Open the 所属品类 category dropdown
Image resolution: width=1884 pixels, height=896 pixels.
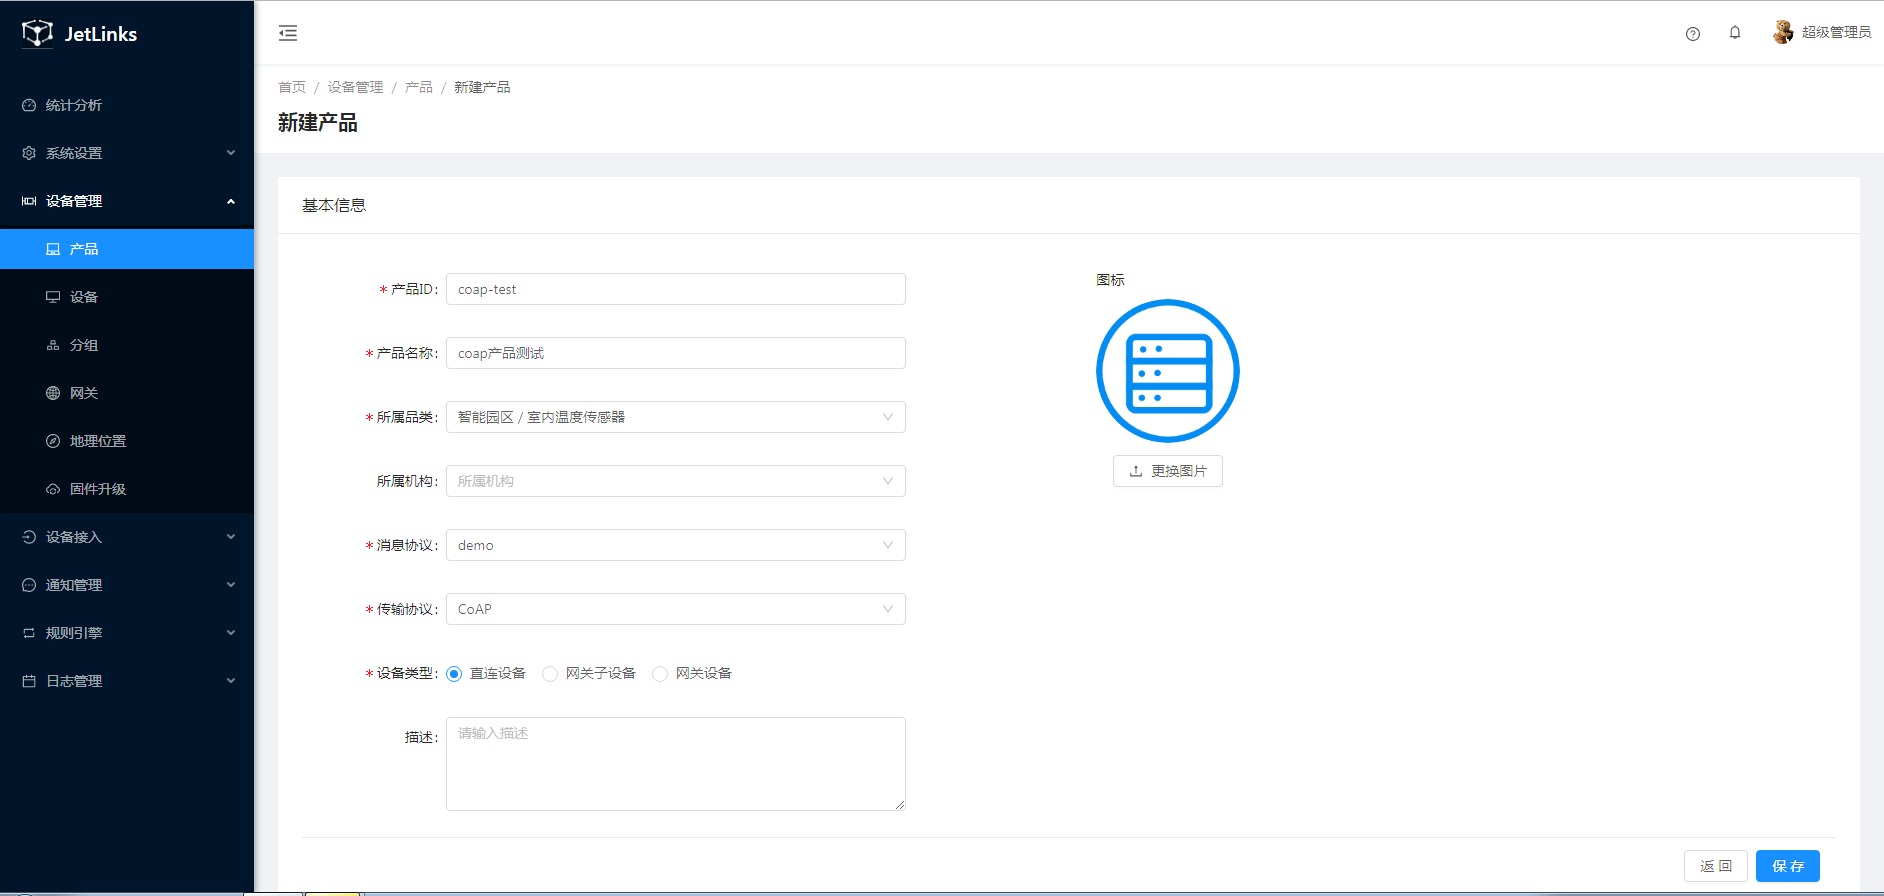tap(675, 417)
